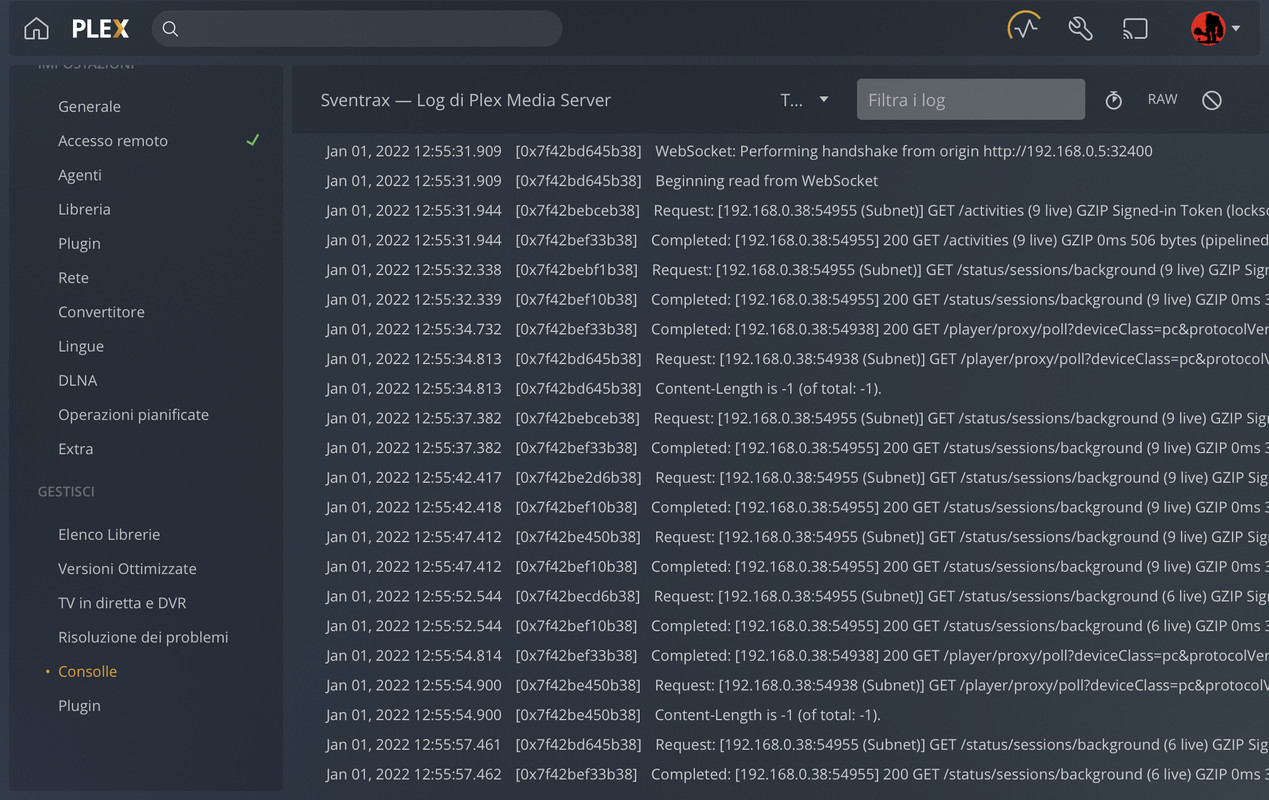1269x800 pixels.
Task: Open Versioni Ottimizzate
Action: tap(127, 568)
